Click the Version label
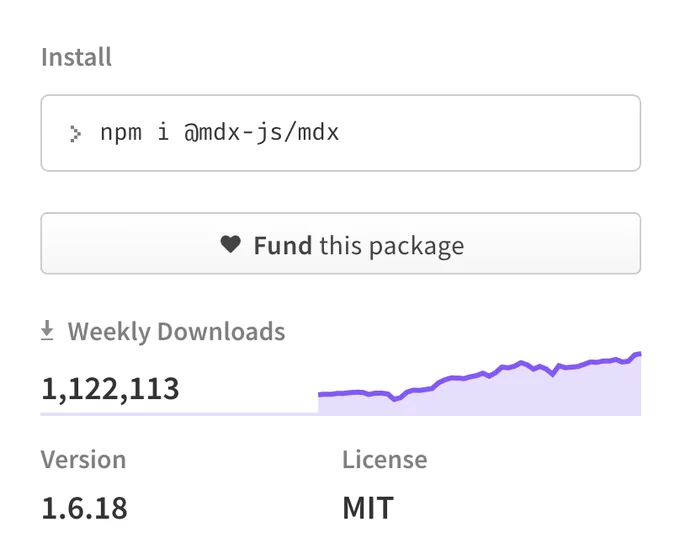This screenshot has height=549, width=680. tap(83, 460)
